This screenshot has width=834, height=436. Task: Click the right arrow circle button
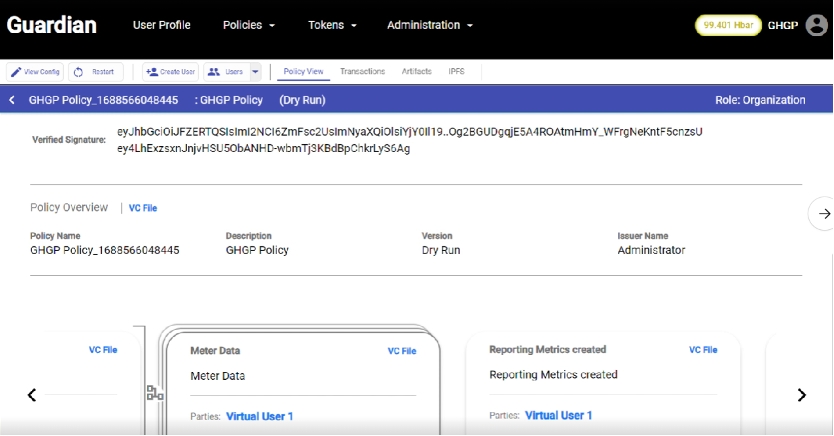coord(823,213)
